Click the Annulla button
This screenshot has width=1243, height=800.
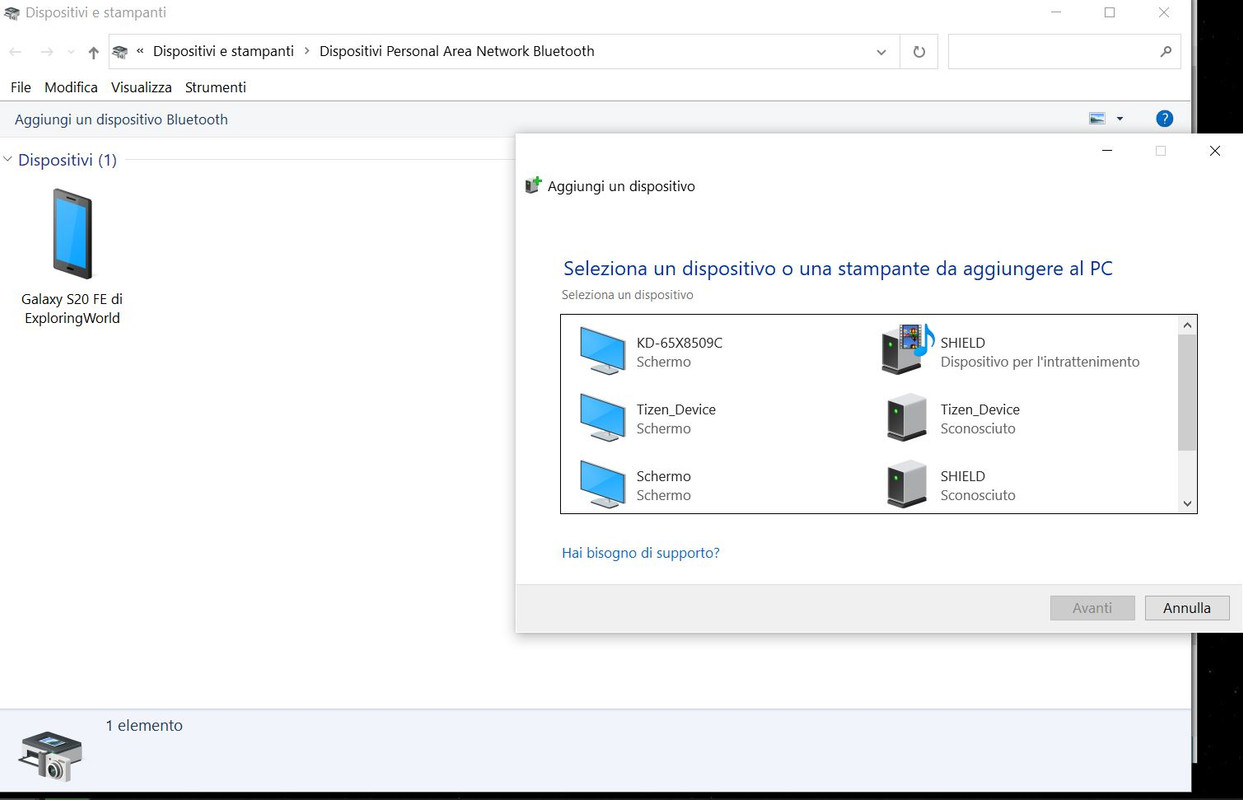(x=1187, y=608)
